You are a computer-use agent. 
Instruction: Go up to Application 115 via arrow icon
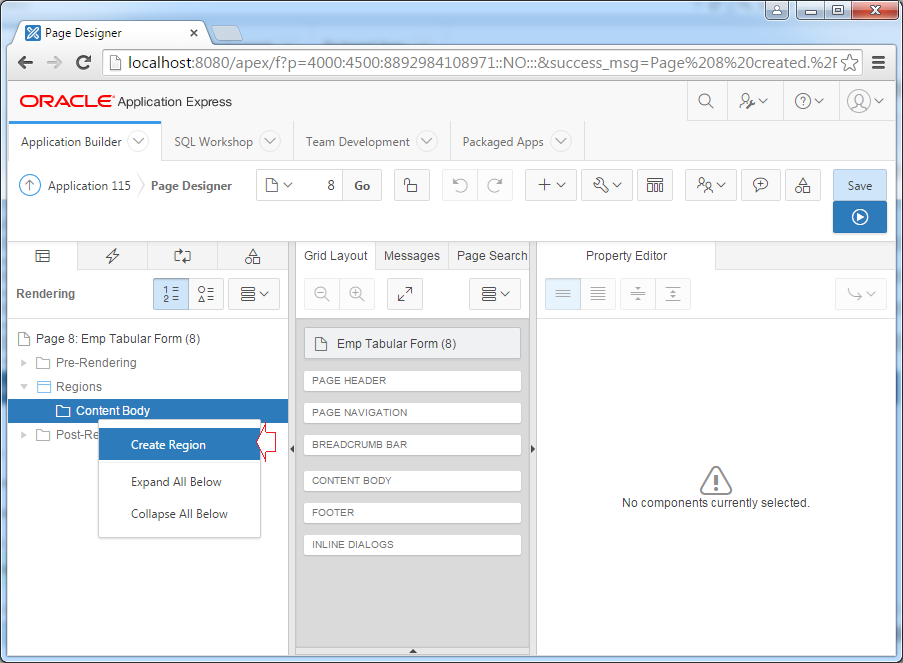tap(30, 185)
